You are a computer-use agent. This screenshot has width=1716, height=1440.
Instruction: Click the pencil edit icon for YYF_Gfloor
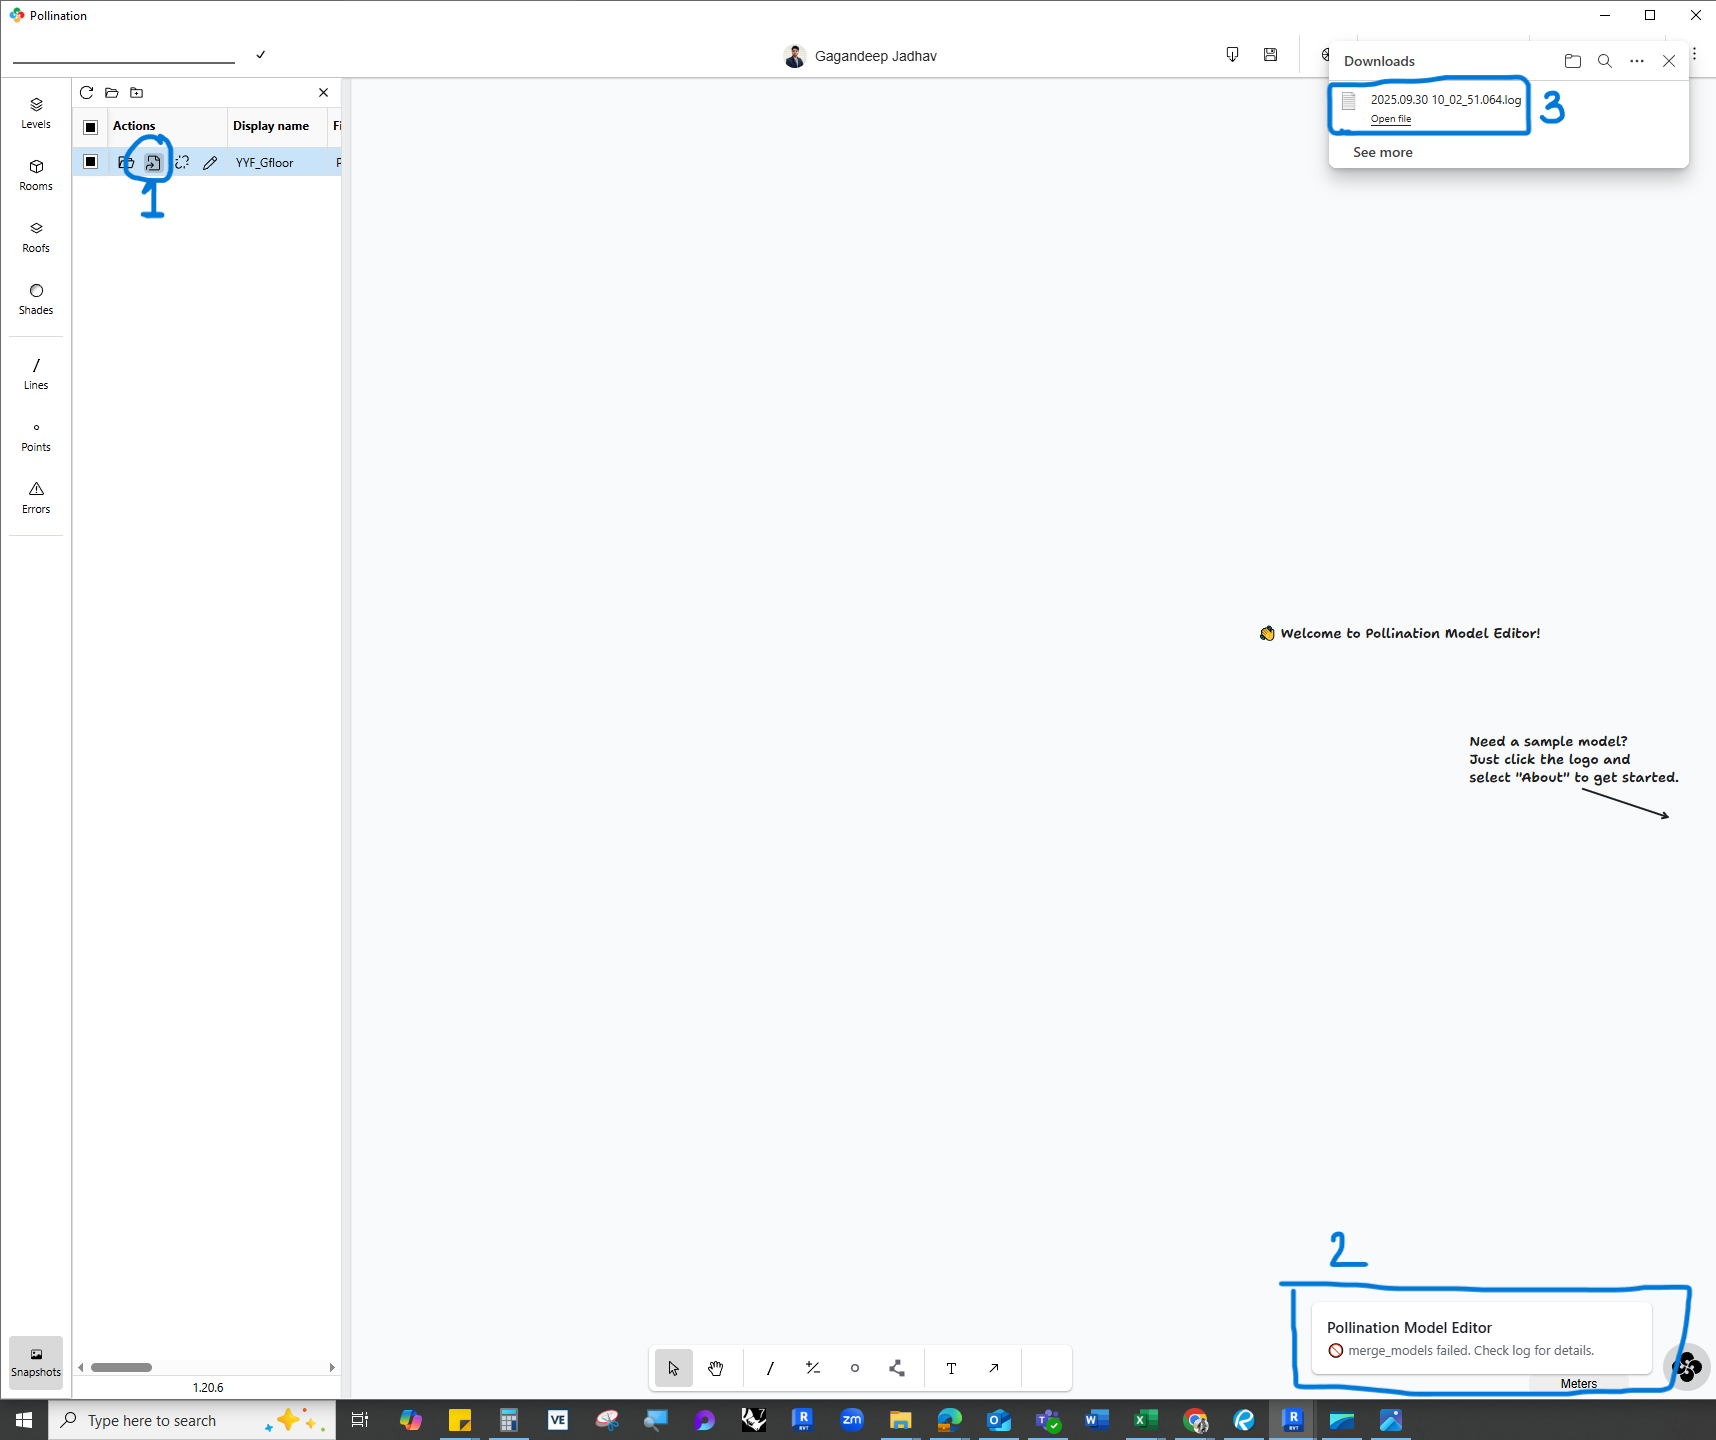[x=210, y=162]
